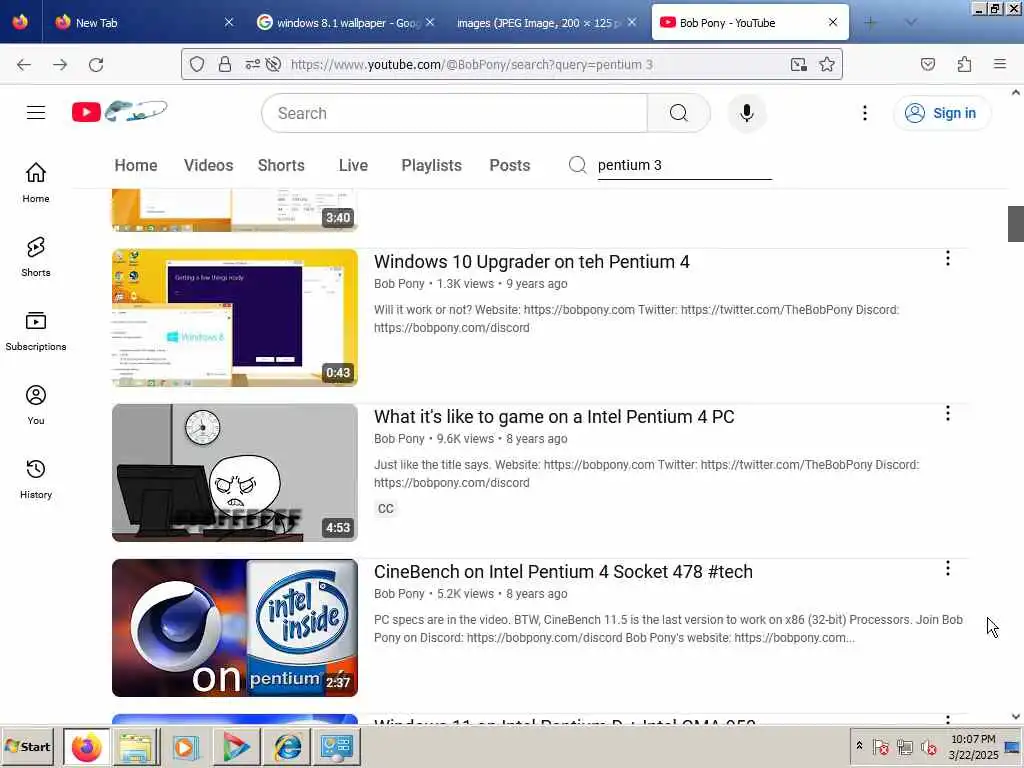Open Windows 10 Upgrader on teh Pentium 4
1024x768 pixels.
tap(532, 262)
